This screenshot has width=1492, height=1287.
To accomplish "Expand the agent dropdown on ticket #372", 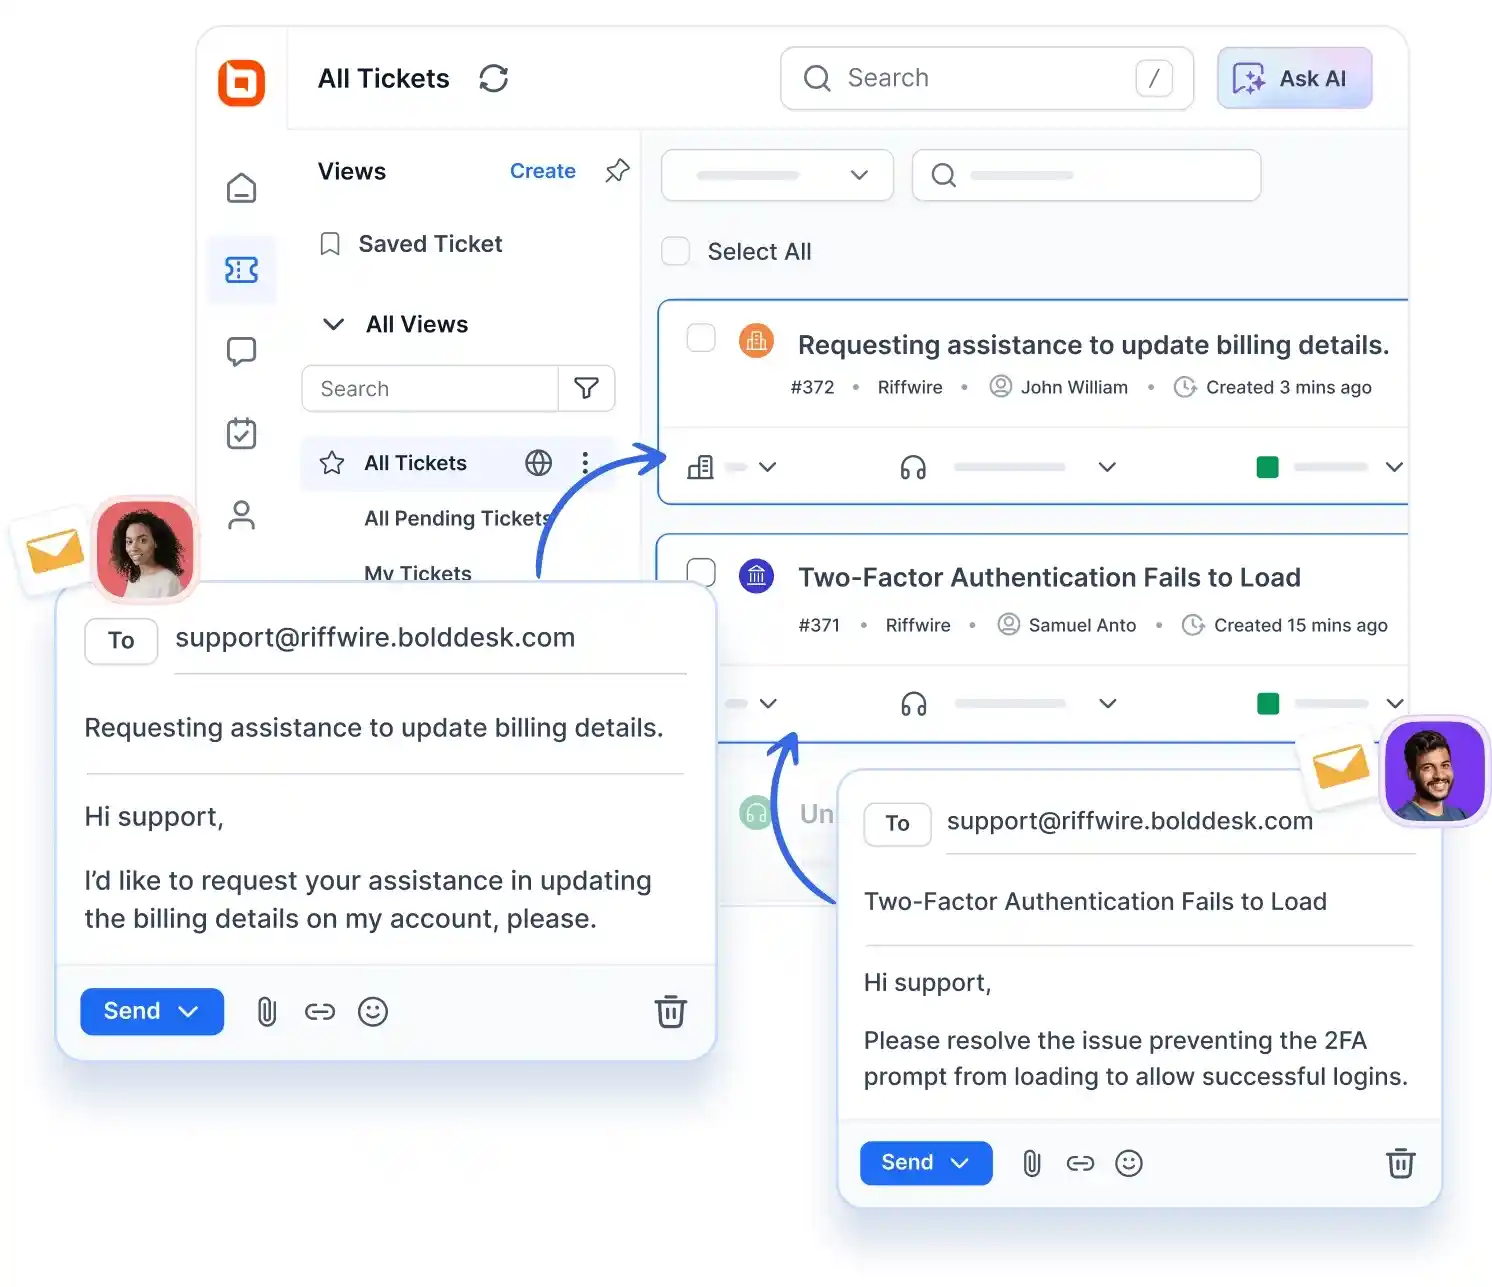I will 1107,467.
